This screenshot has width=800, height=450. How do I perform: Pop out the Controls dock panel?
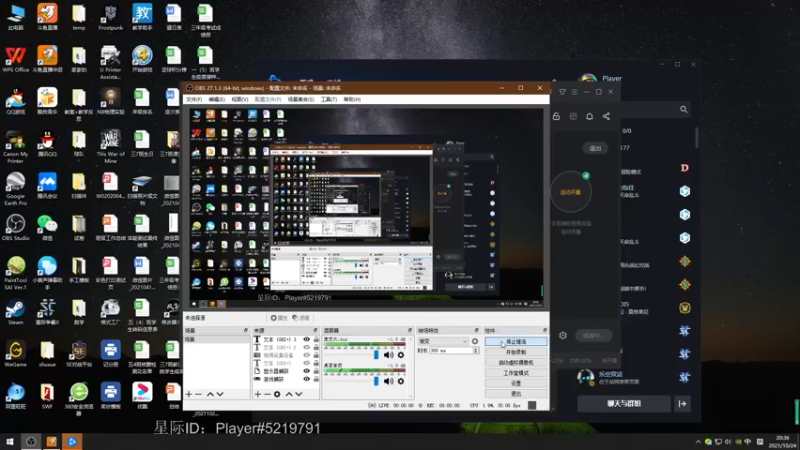click(x=544, y=331)
